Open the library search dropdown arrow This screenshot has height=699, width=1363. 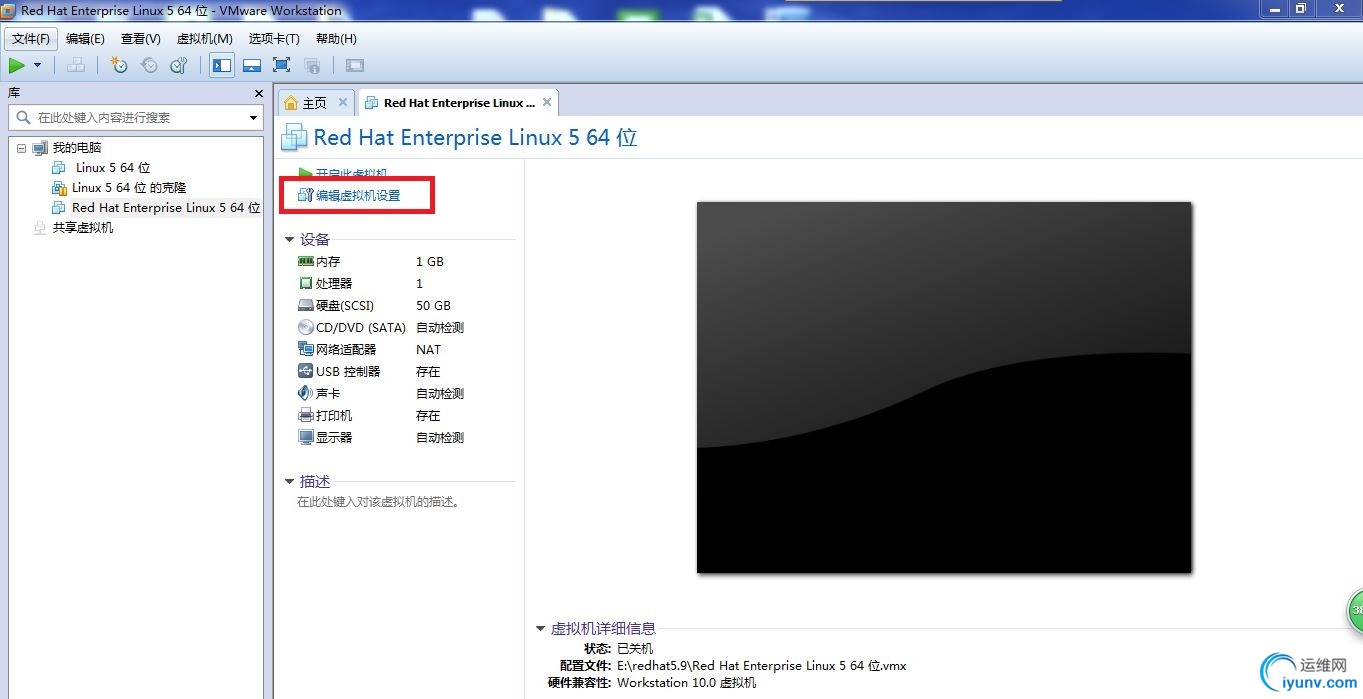pyautogui.click(x=253, y=118)
